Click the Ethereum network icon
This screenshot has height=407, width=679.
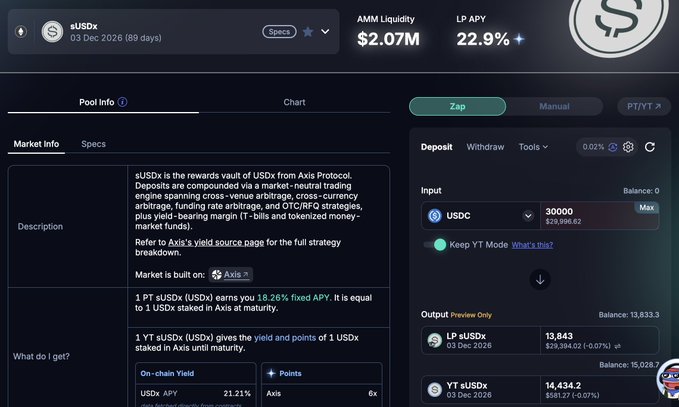click(21, 32)
